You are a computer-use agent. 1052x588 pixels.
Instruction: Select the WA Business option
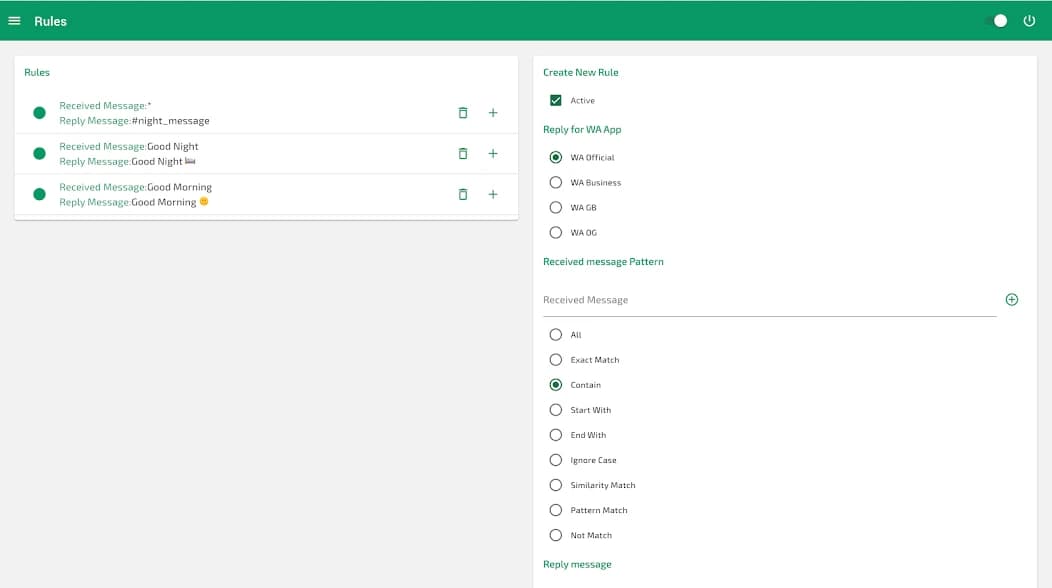click(555, 182)
